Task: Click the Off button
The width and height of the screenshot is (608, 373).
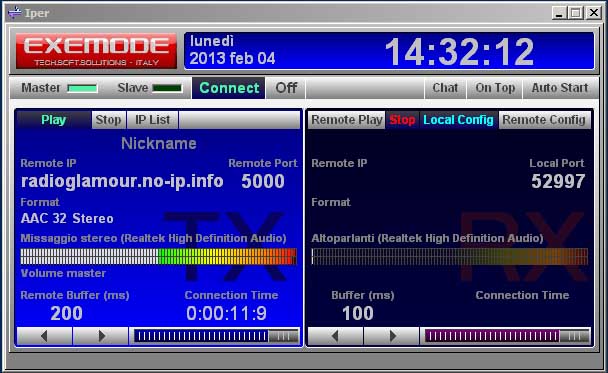Action: click(286, 88)
